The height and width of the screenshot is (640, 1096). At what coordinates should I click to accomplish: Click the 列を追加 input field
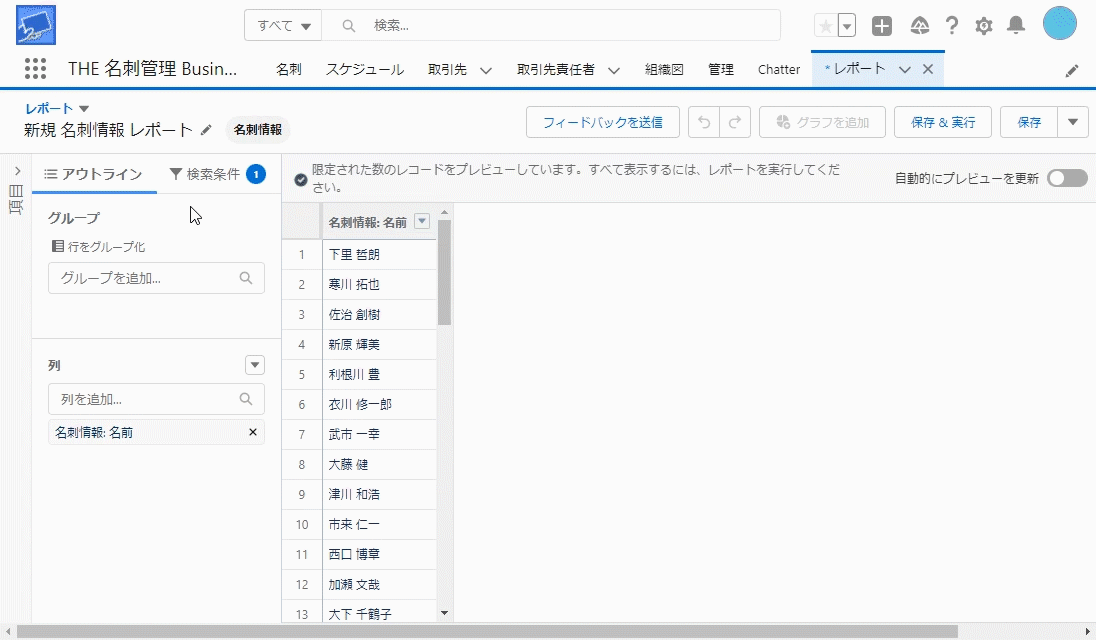(156, 399)
